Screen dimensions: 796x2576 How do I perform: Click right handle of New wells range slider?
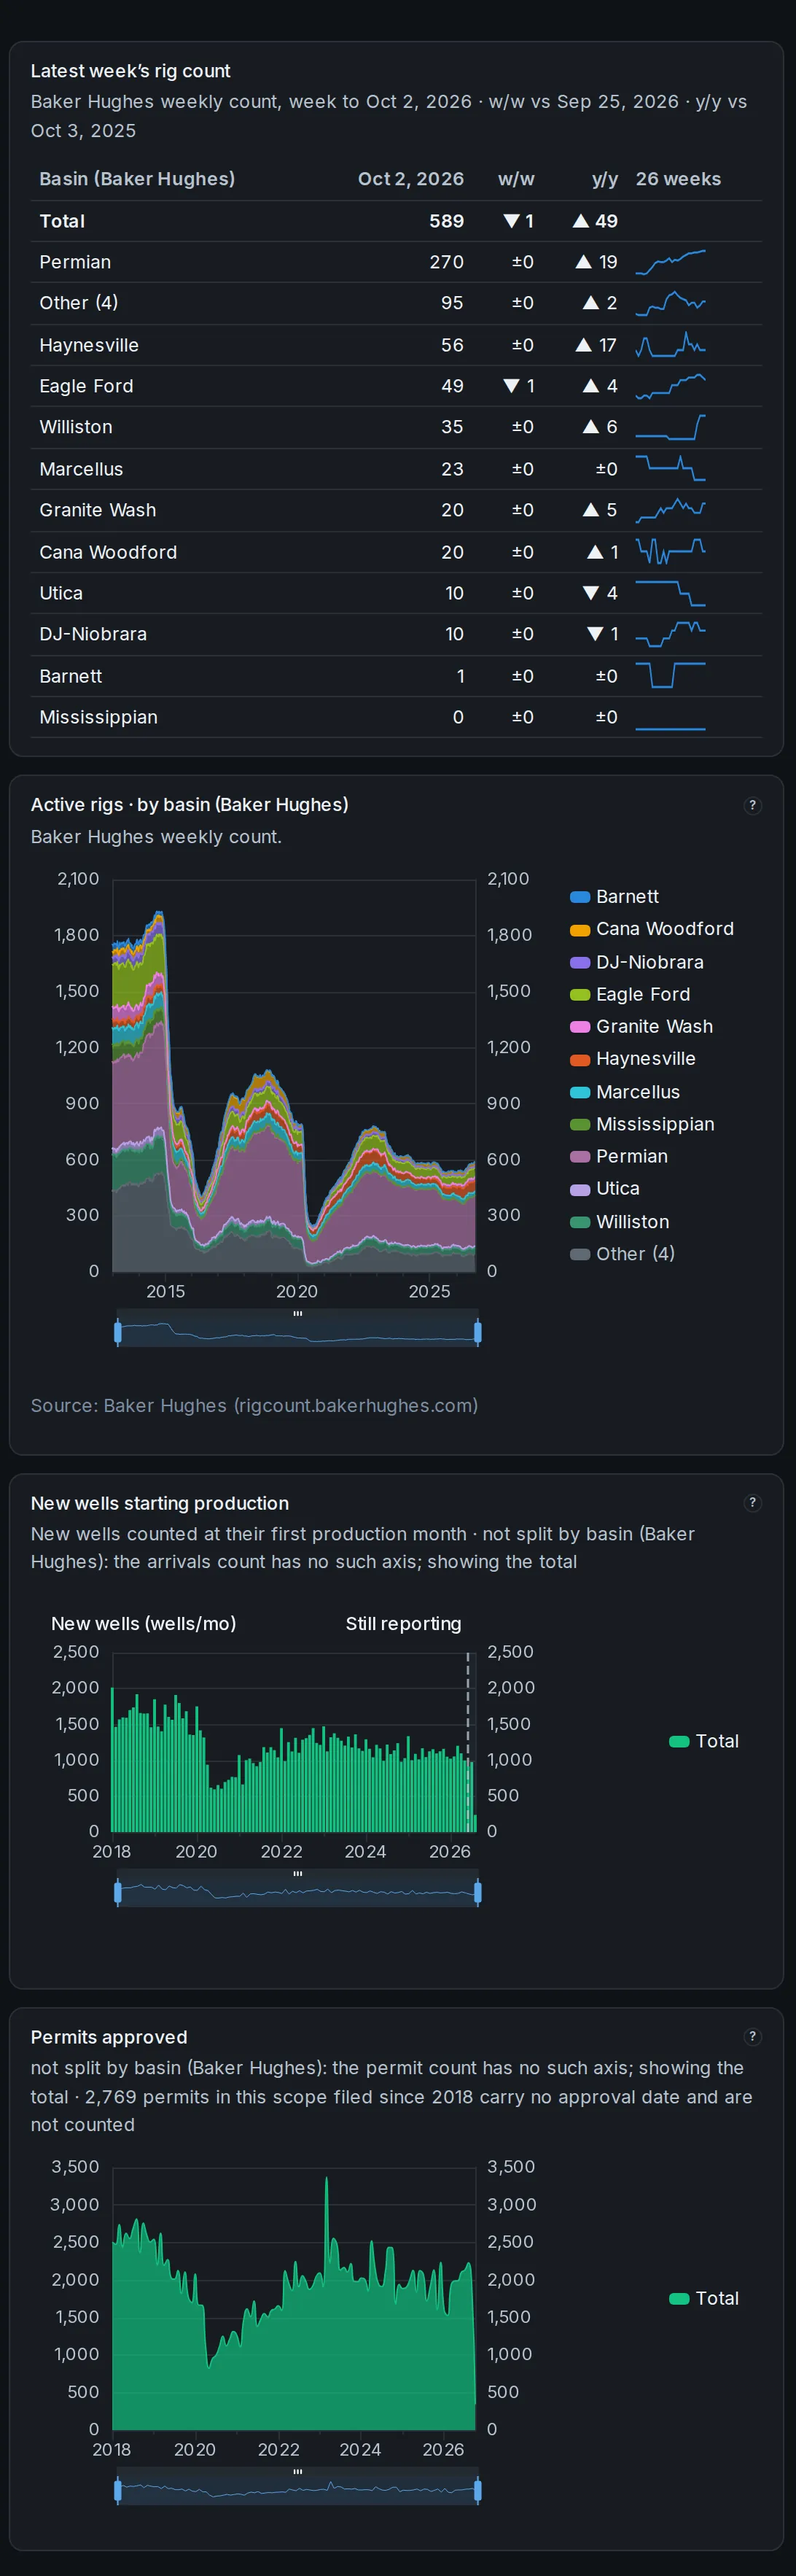478,1892
